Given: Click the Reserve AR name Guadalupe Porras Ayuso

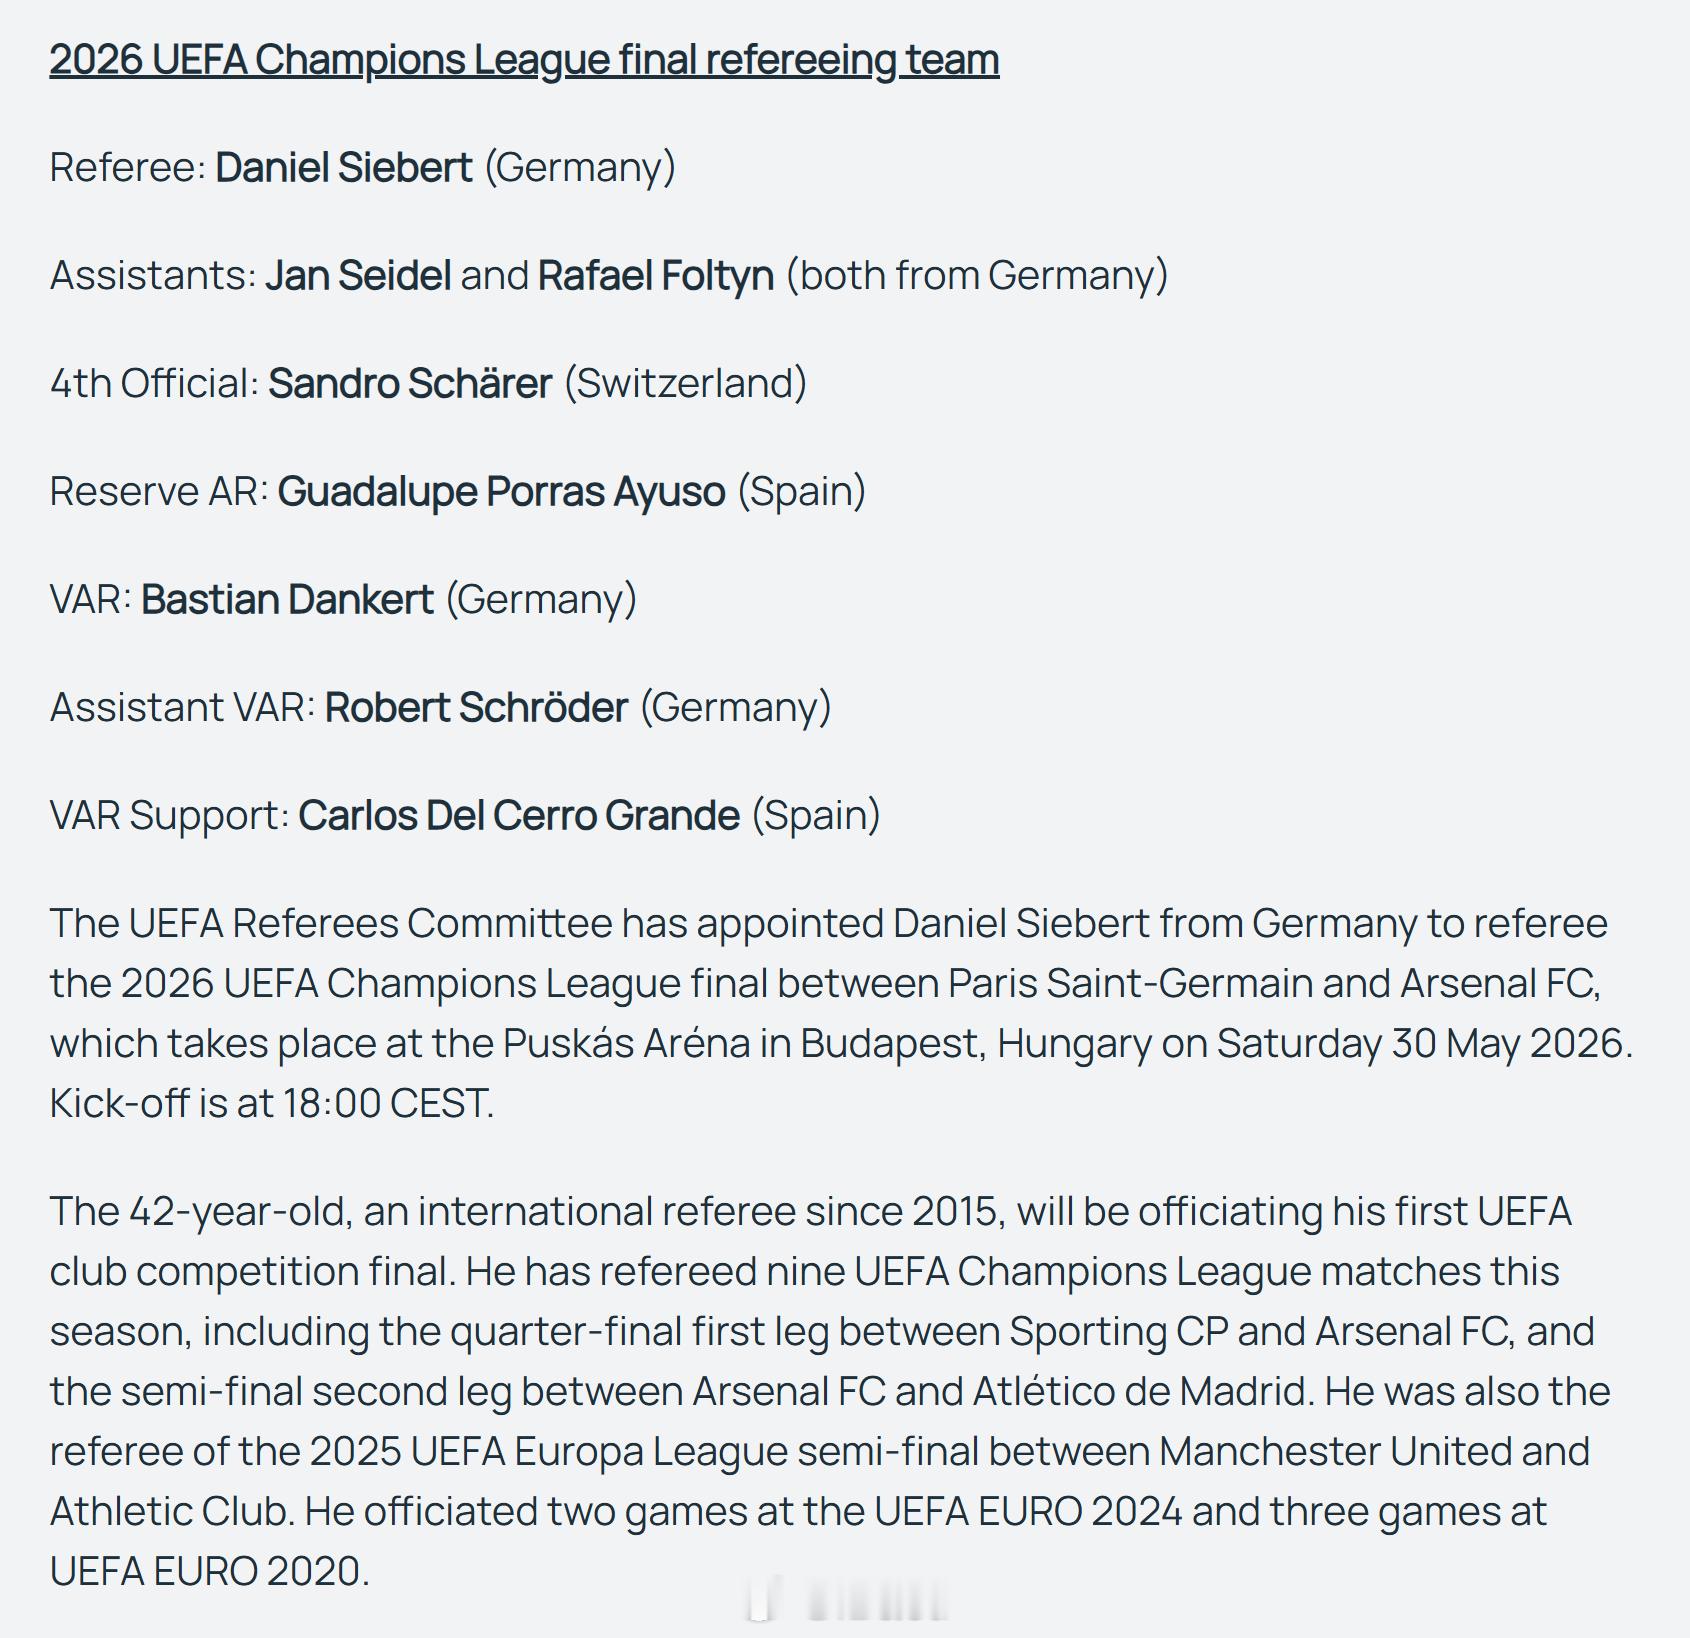Looking at the screenshot, I should coord(501,491).
